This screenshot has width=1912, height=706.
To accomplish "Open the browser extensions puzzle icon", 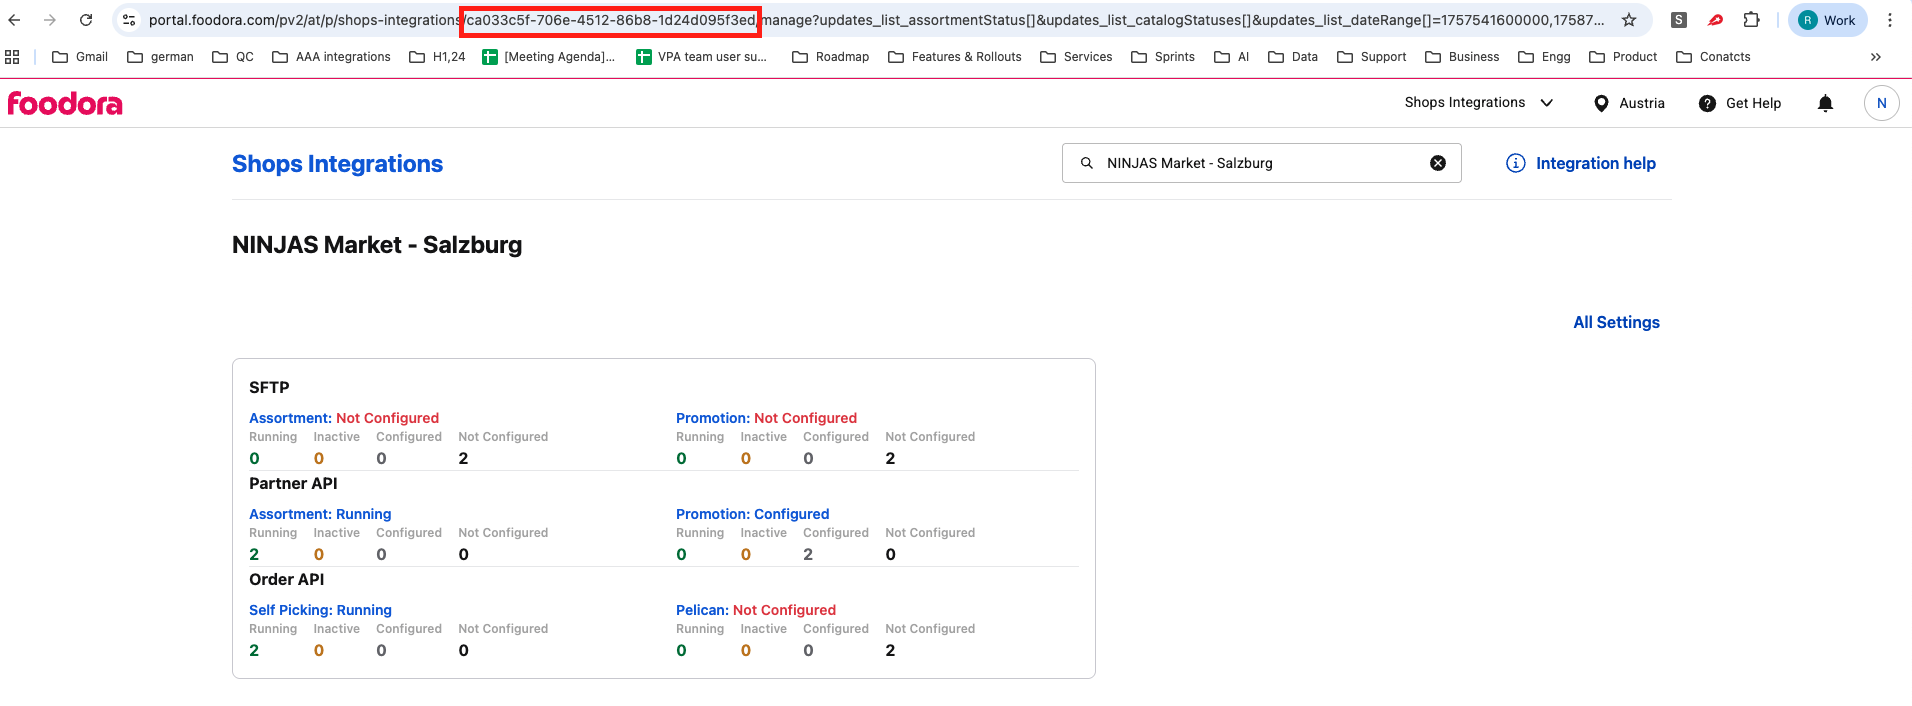I will (x=1751, y=20).
